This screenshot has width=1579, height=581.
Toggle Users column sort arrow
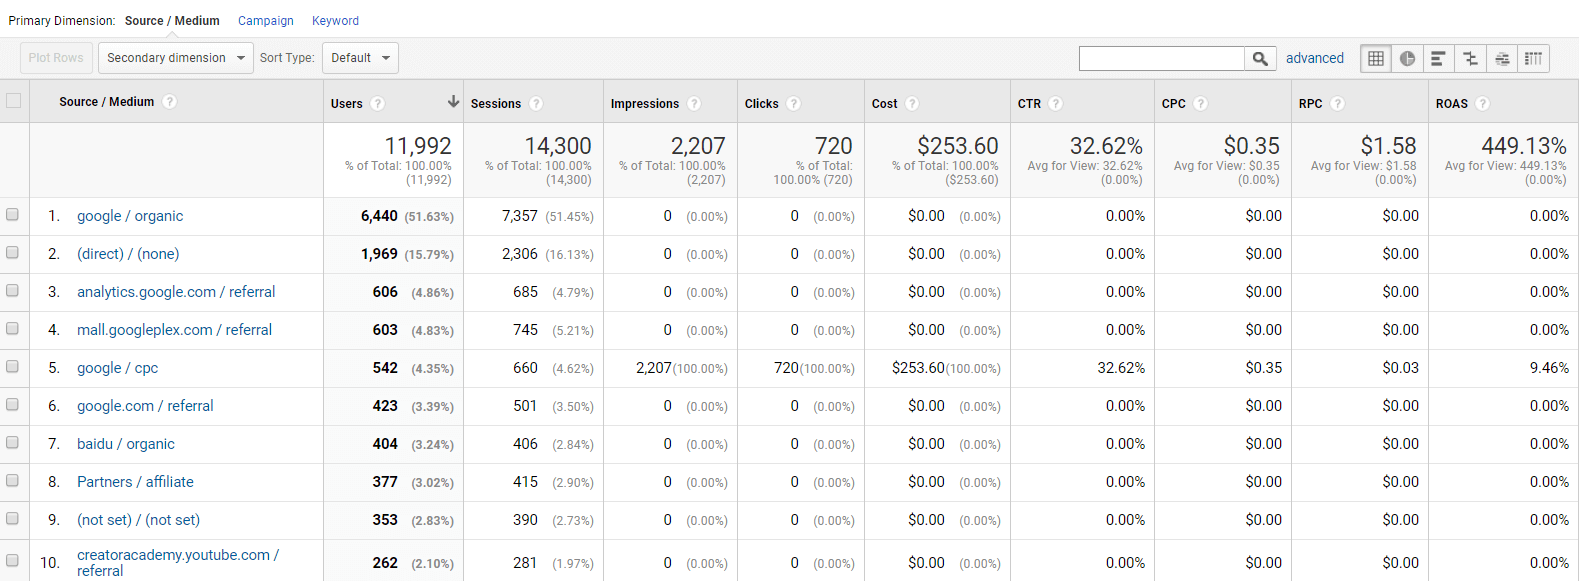[453, 102]
